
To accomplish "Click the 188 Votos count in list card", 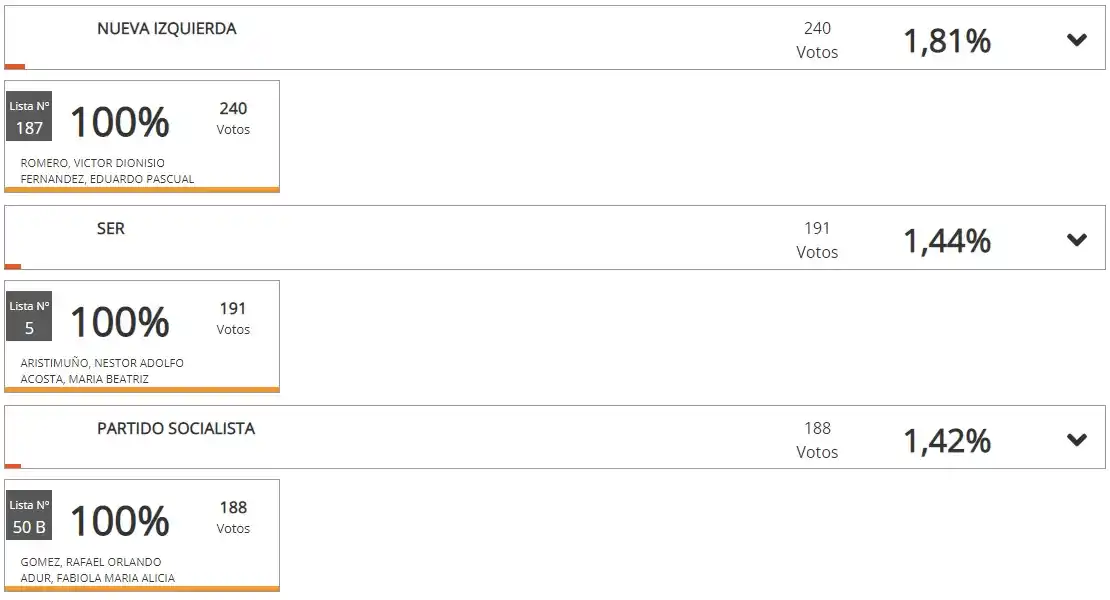I will (x=233, y=517).
